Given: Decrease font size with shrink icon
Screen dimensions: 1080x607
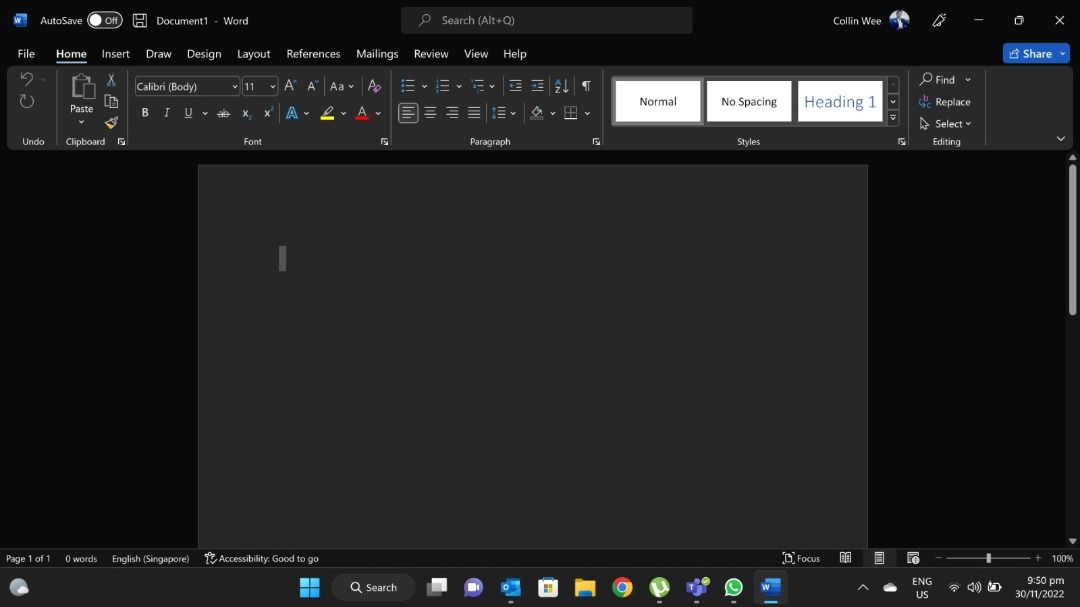Looking at the screenshot, I should point(312,85).
